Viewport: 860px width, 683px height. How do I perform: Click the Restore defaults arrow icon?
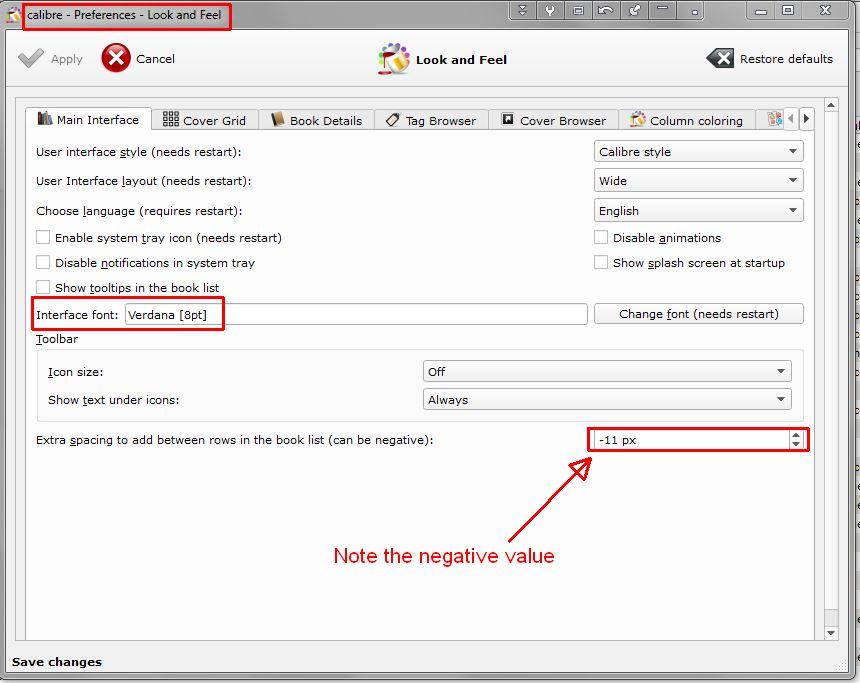[x=720, y=58]
